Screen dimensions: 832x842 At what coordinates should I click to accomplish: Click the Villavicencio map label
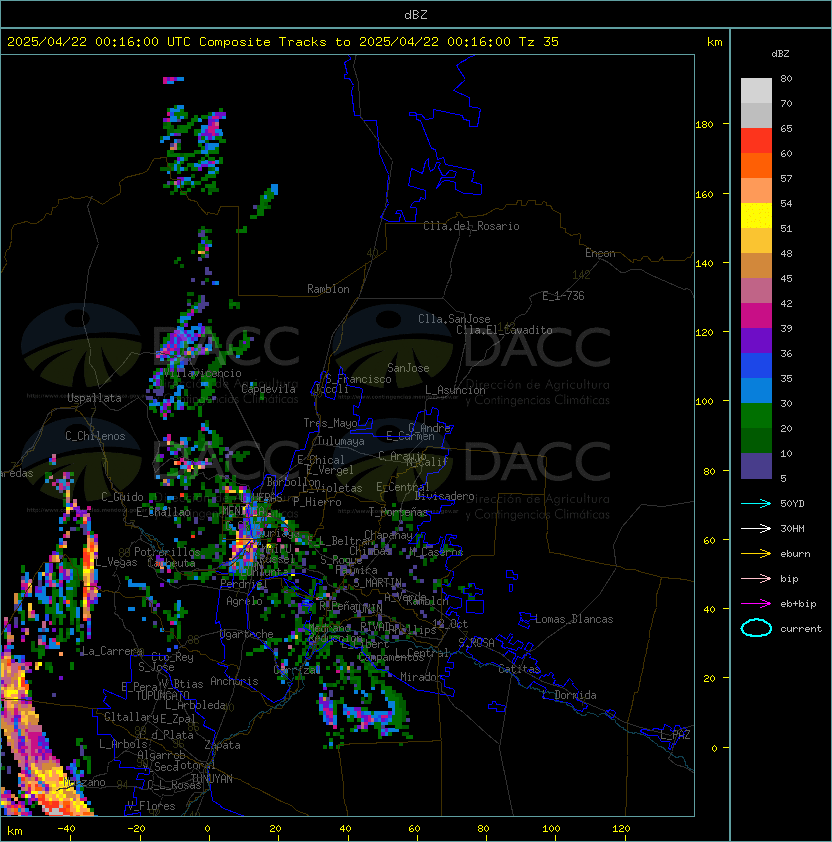[202, 373]
